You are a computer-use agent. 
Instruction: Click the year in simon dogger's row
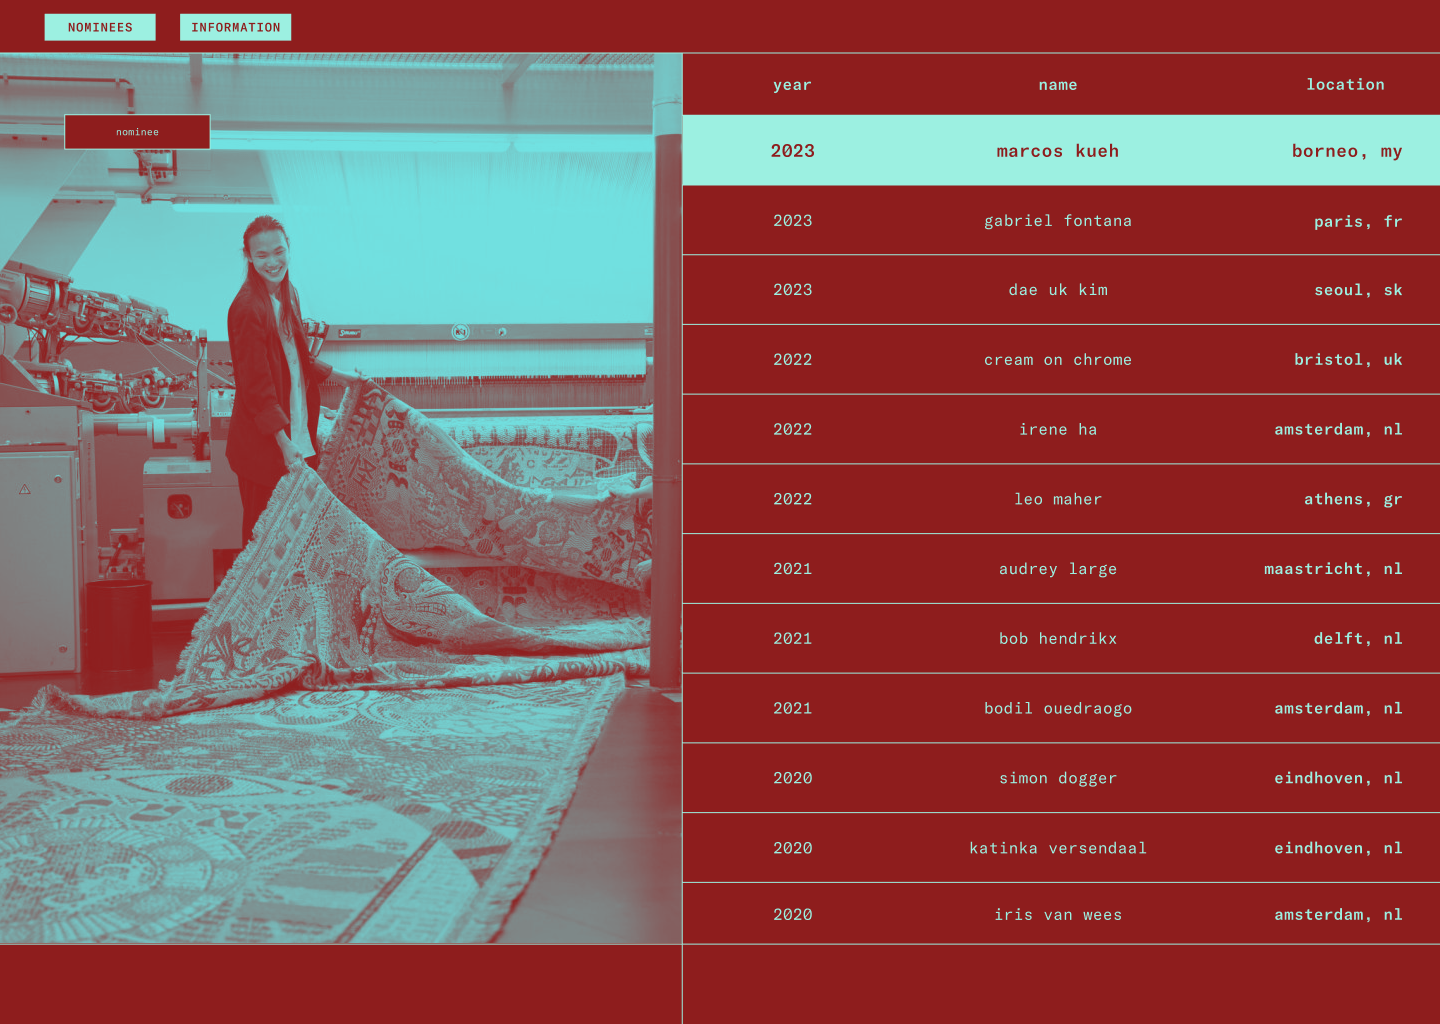tap(792, 778)
